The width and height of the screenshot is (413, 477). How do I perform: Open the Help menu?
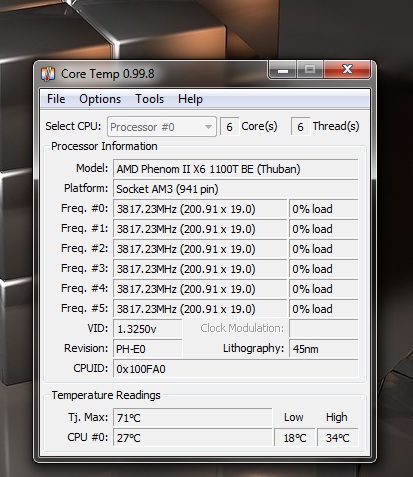(190, 99)
